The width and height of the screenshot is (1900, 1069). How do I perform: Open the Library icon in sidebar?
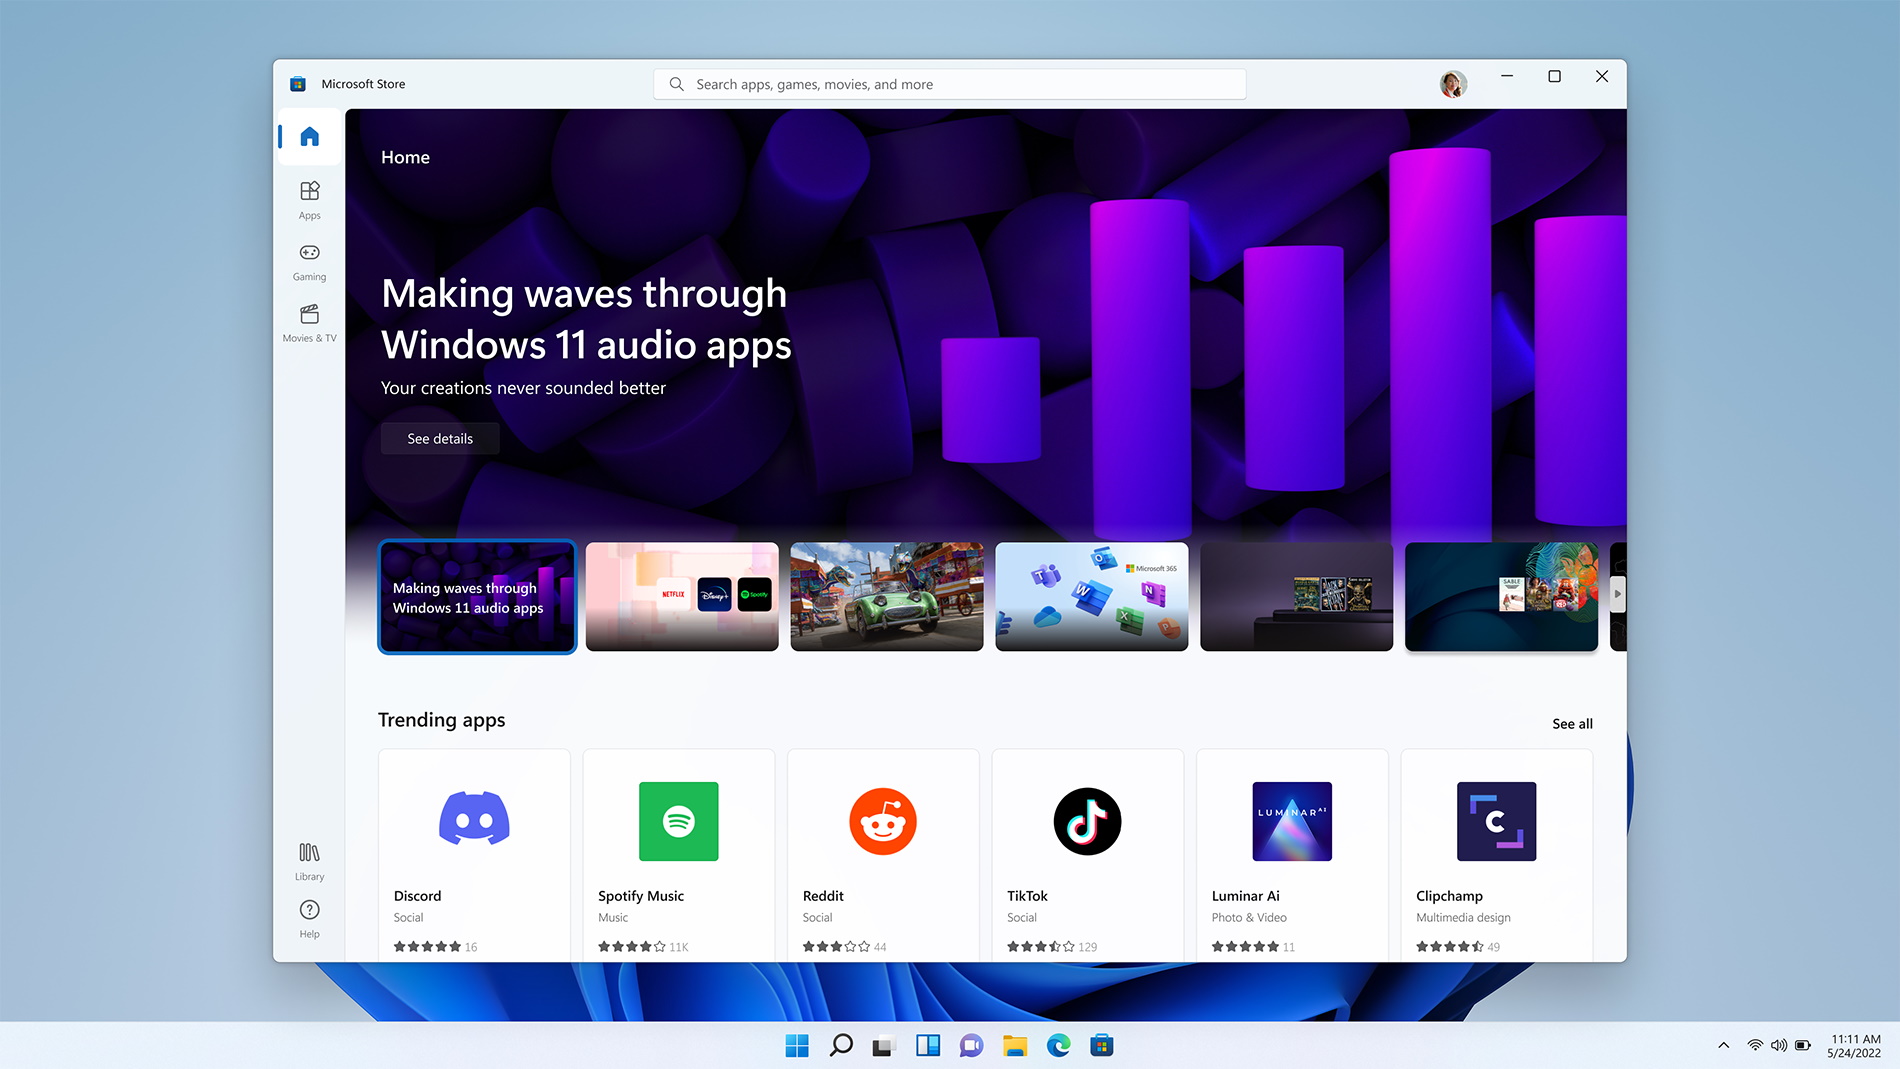309,861
